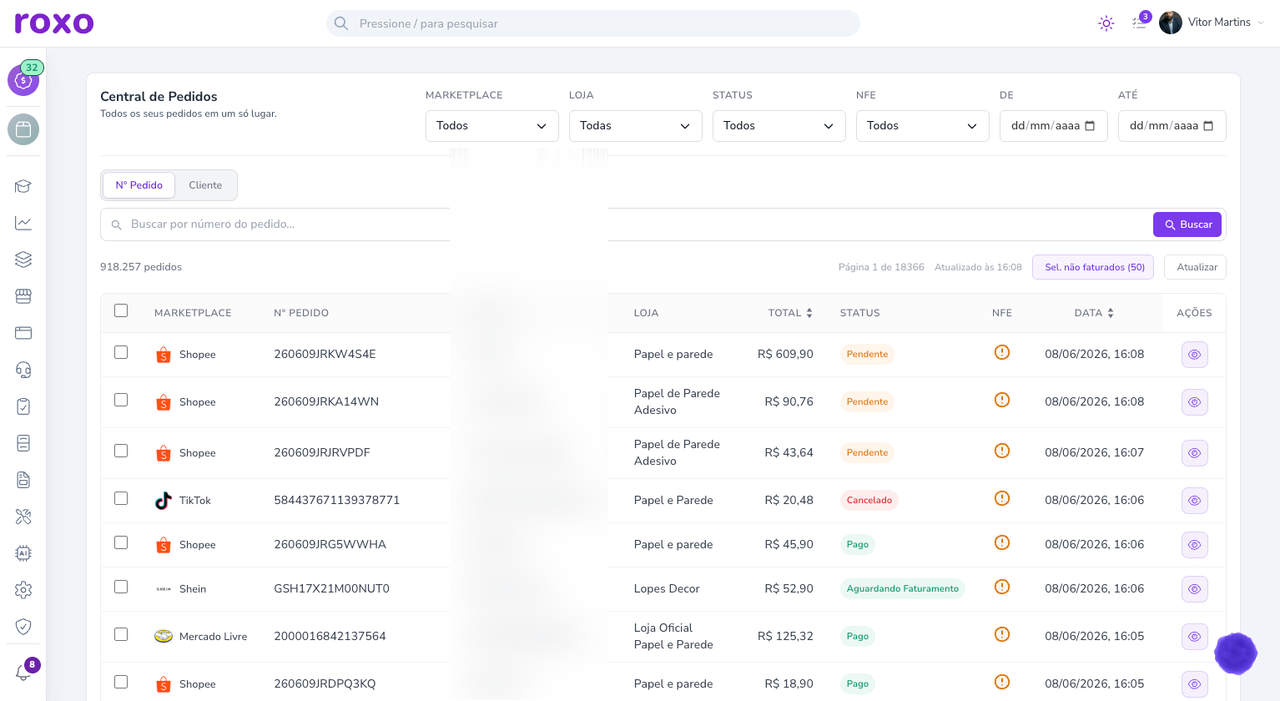Click the NFE warning icon for Shein order
Image resolution: width=1280 pixels, height=701 pixels.
1002,587
